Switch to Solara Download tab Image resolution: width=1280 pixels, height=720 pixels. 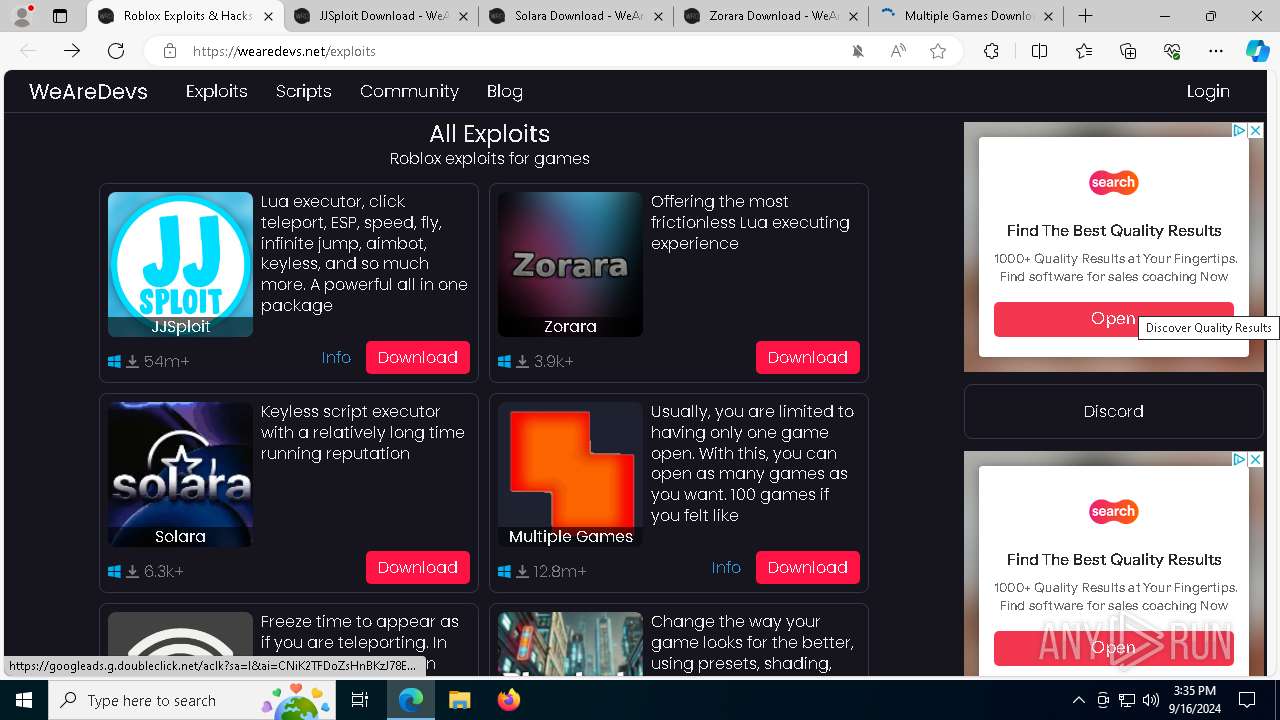click(578, 16)
